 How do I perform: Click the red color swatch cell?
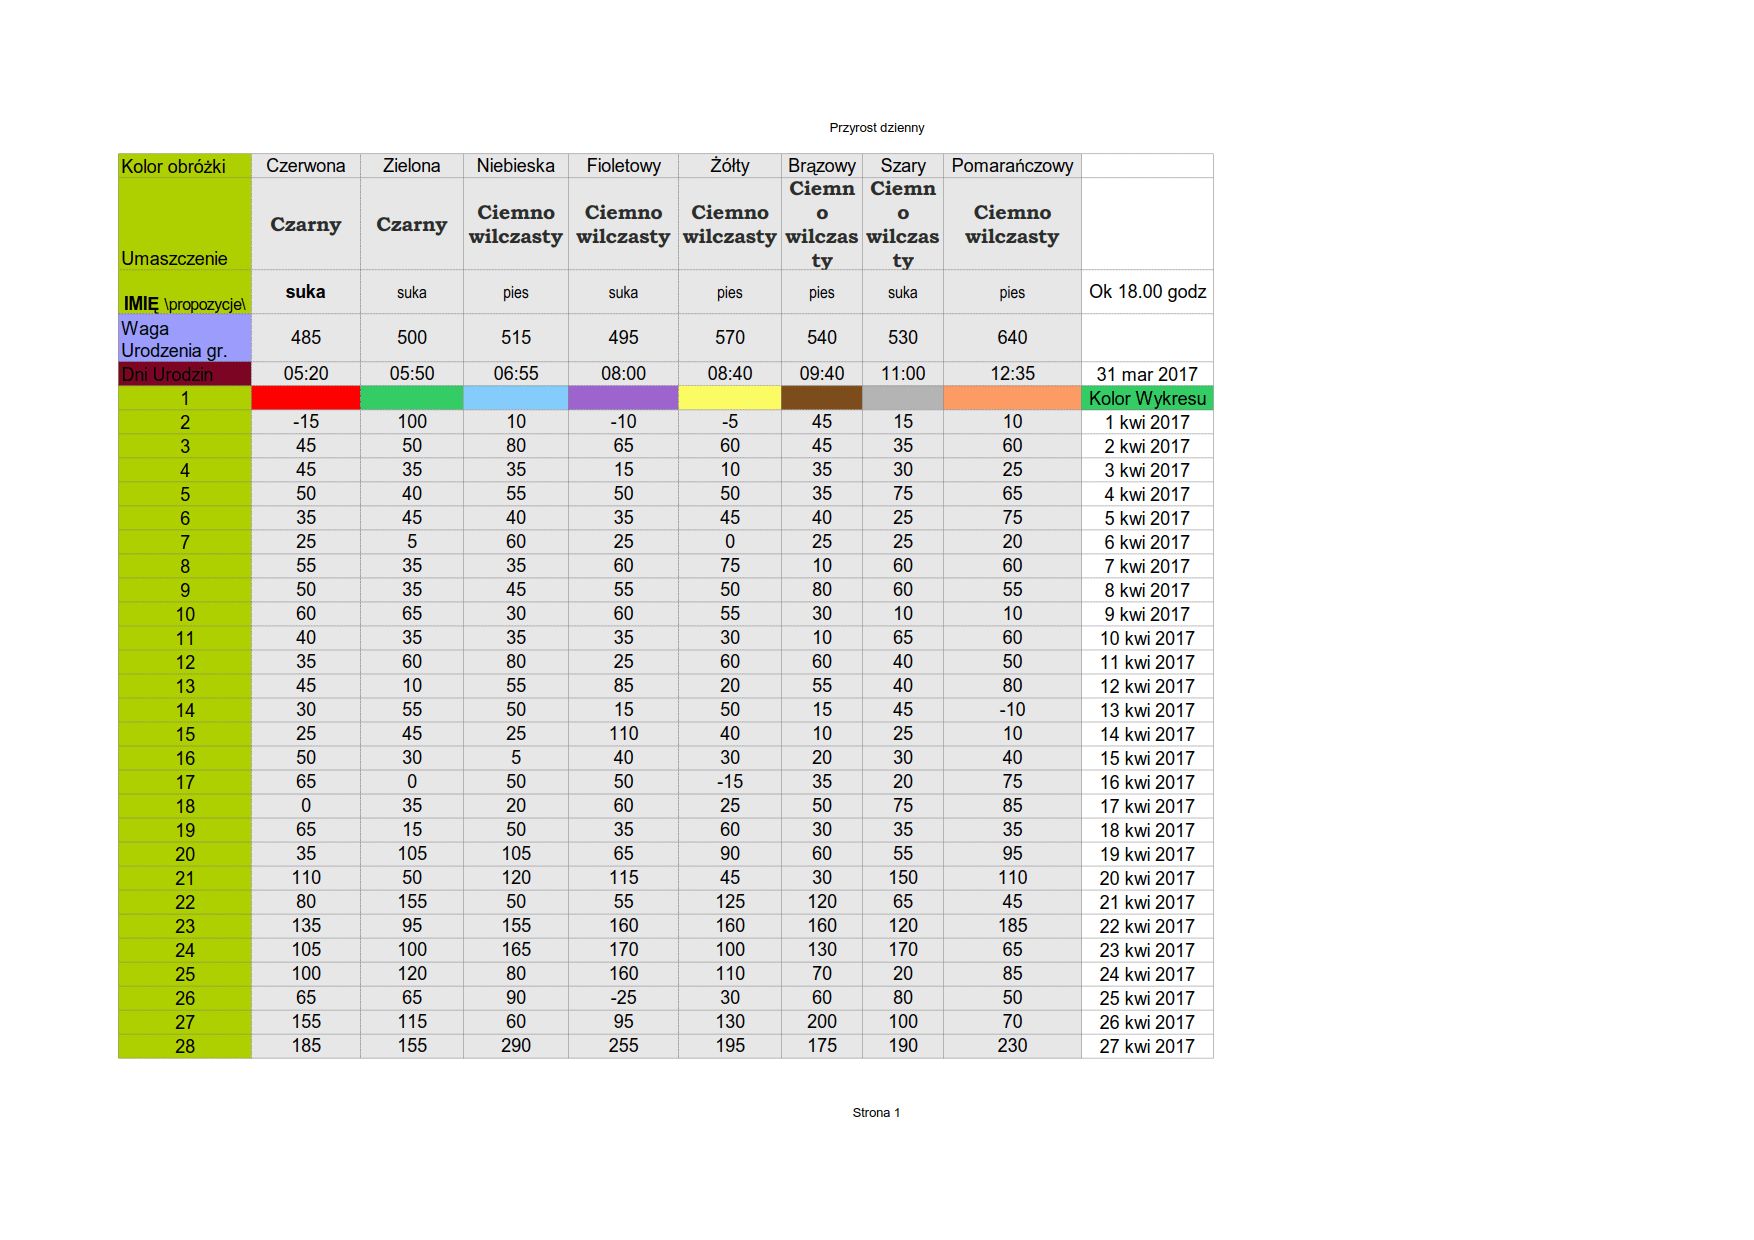tap(305, 398)
